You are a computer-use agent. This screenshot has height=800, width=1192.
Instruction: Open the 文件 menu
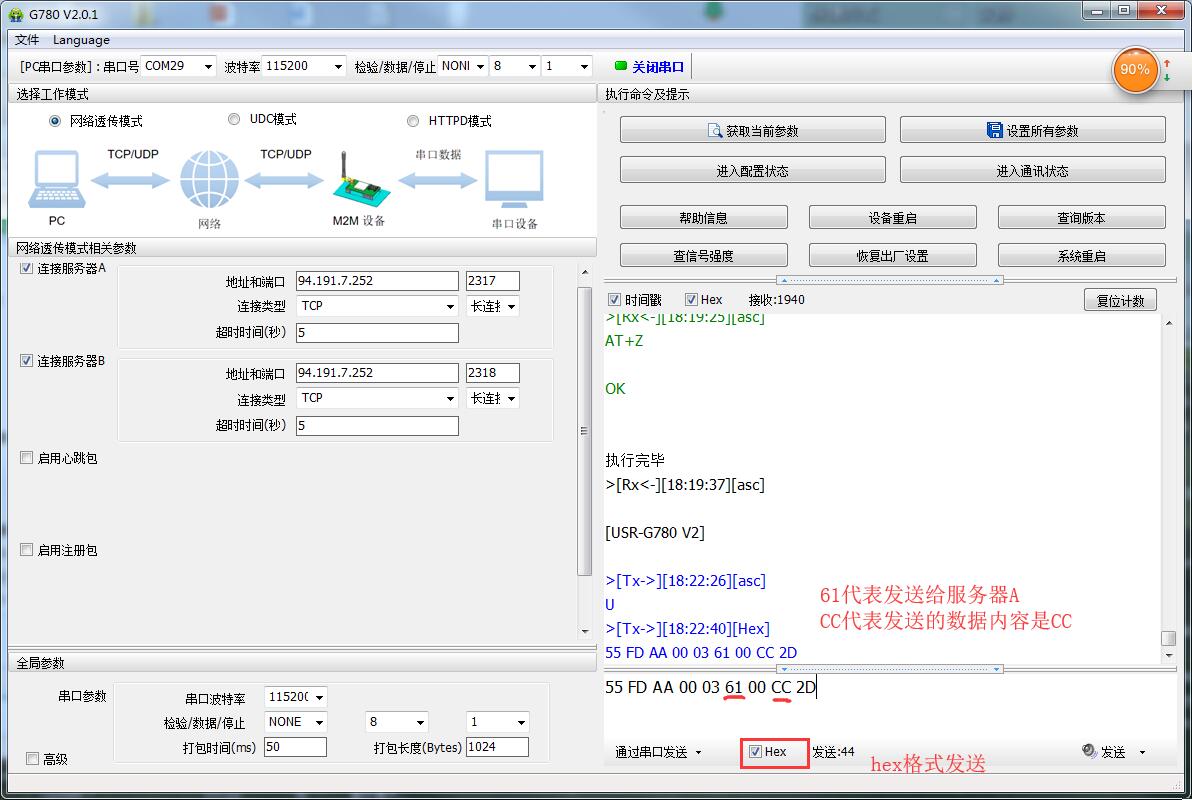pos(27,40)
